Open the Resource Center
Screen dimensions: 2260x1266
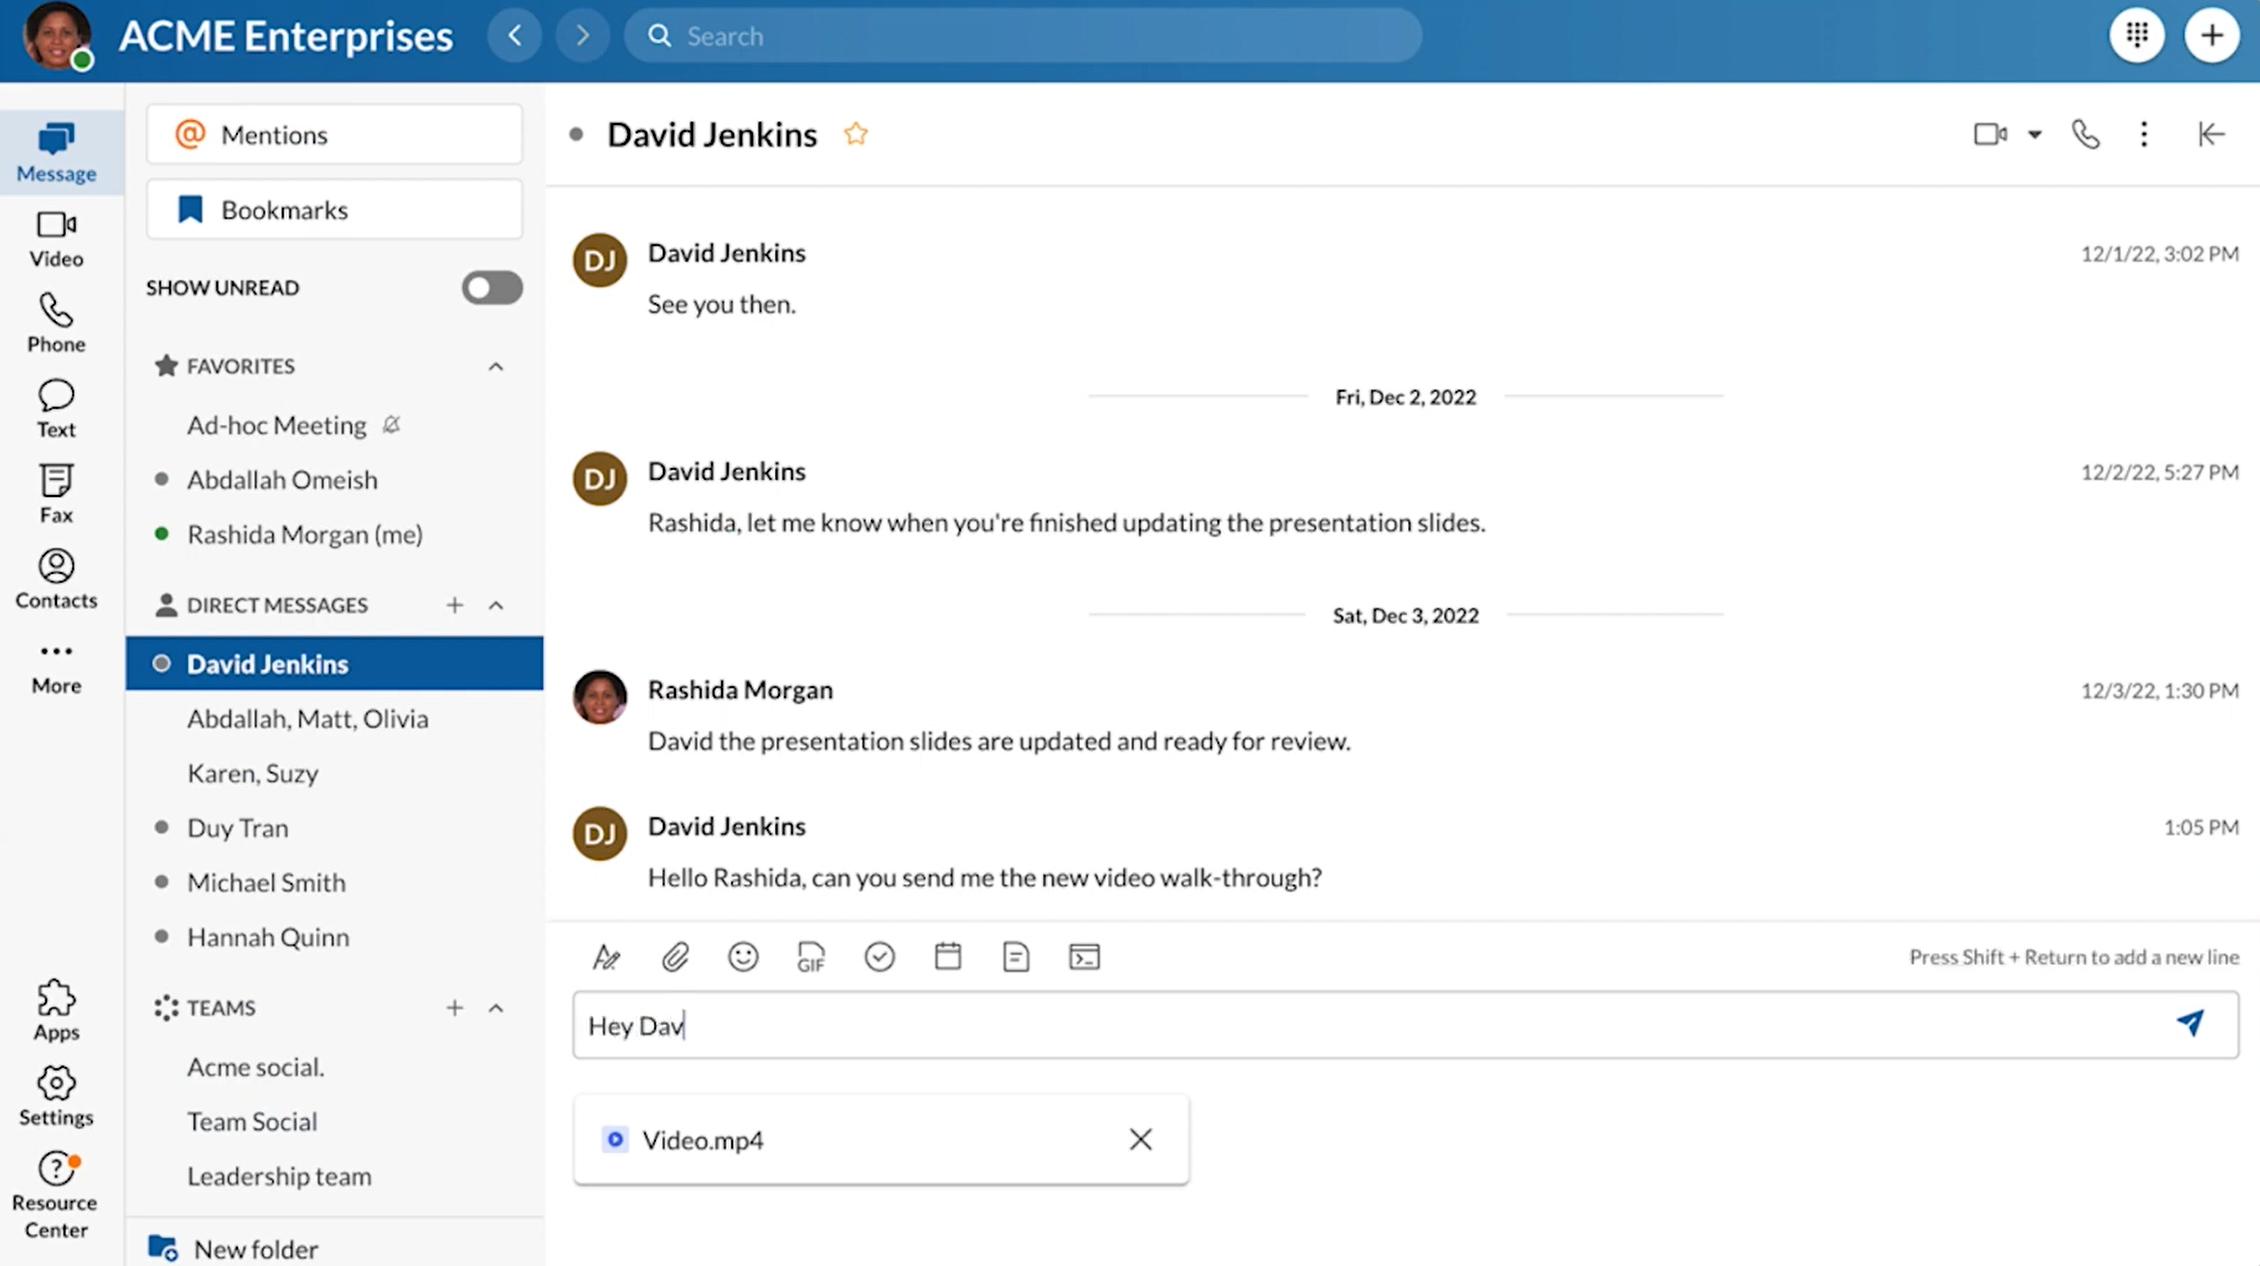56,1196
